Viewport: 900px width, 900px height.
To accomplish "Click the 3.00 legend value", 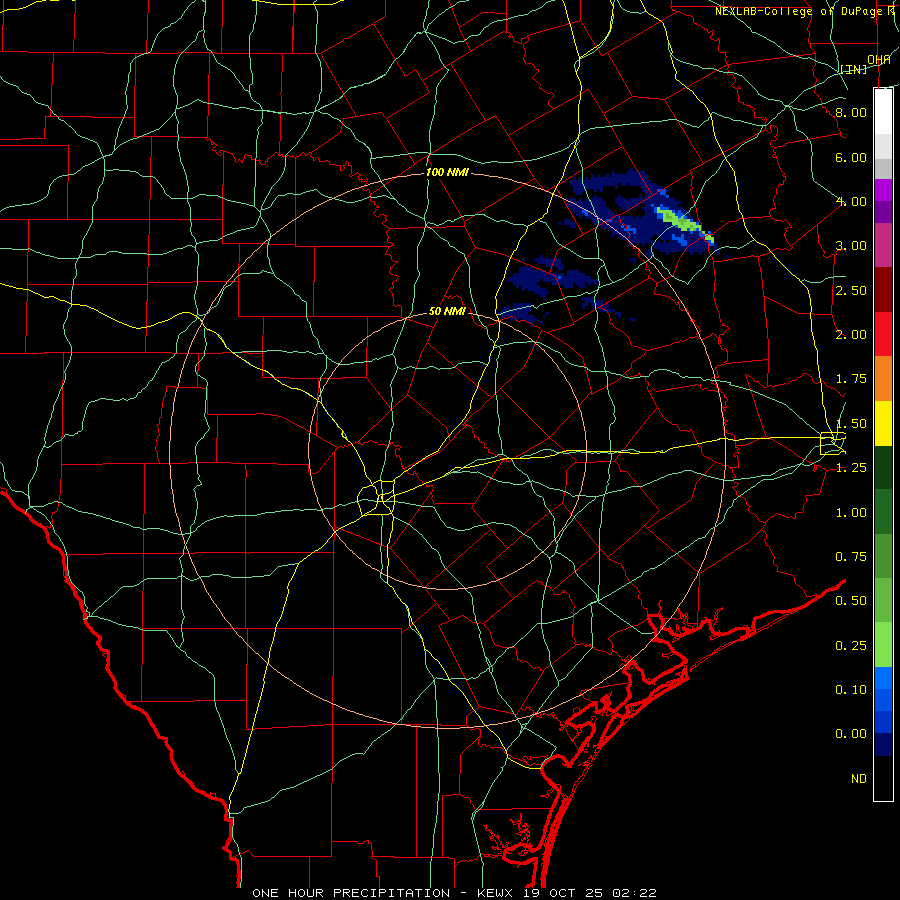I will [x=851, y=246].
